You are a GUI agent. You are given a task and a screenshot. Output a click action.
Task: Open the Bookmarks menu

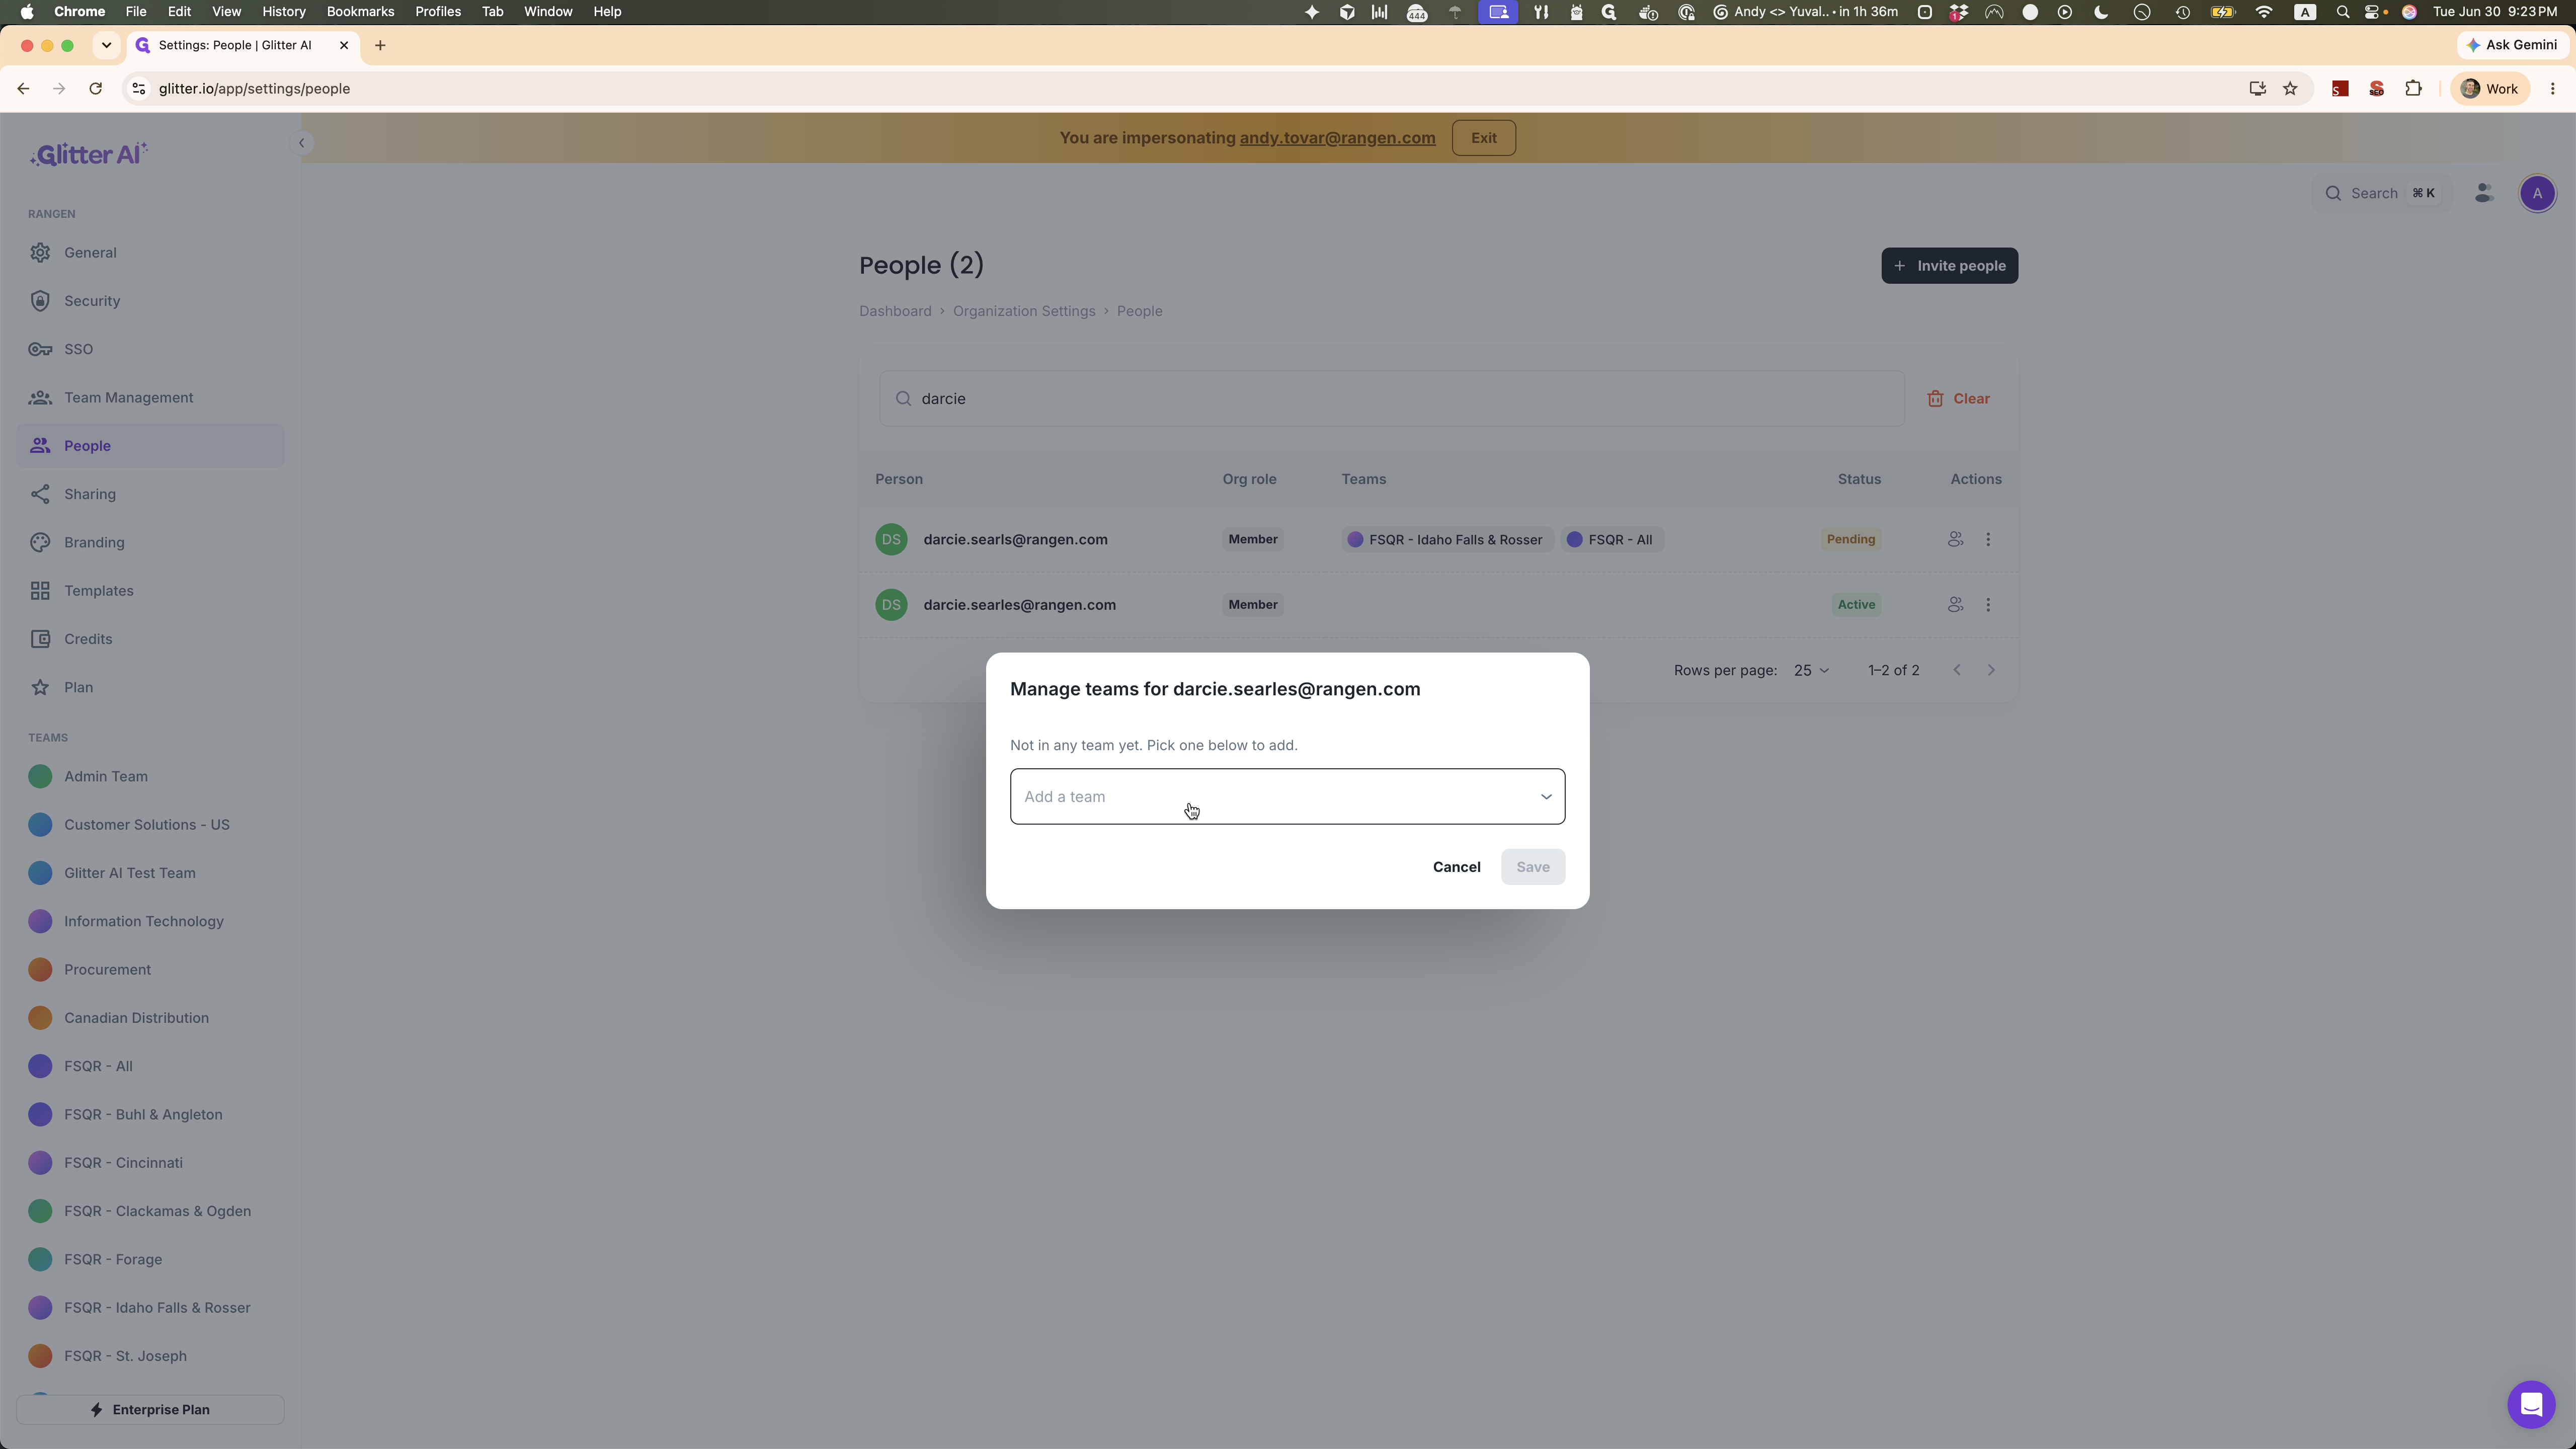click(360, 12)
